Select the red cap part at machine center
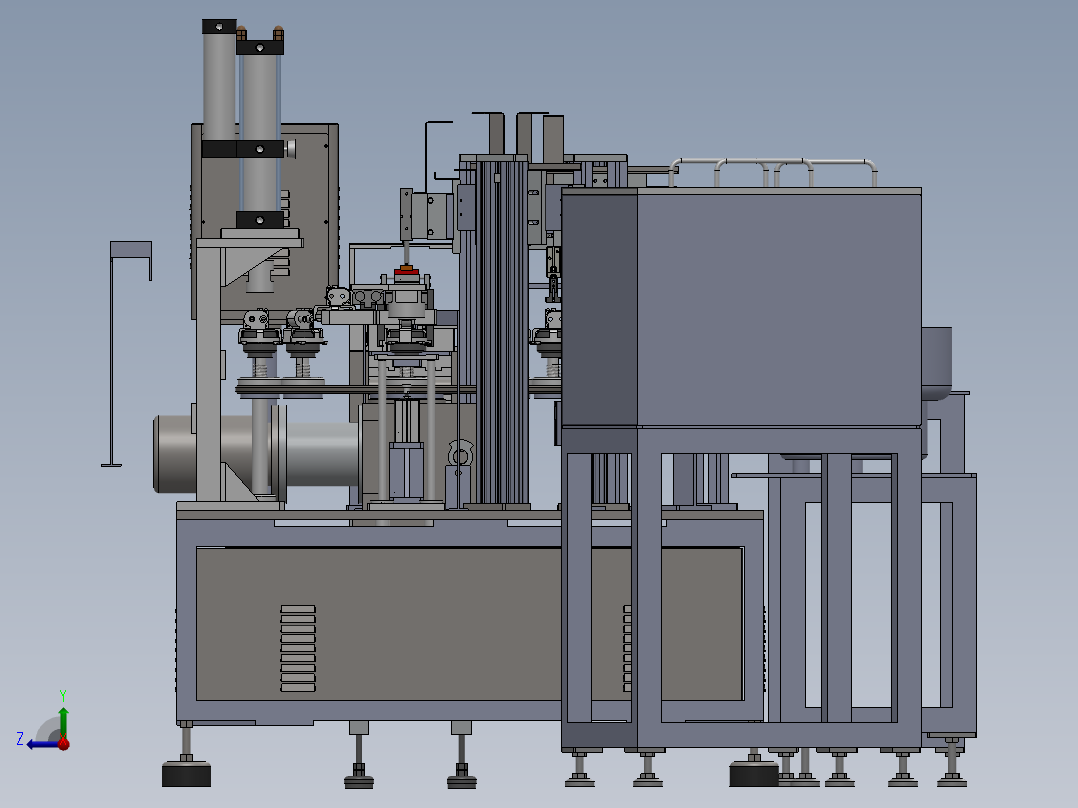The image size is (1078, 808). pyautogui.click(x=406, y=272)
